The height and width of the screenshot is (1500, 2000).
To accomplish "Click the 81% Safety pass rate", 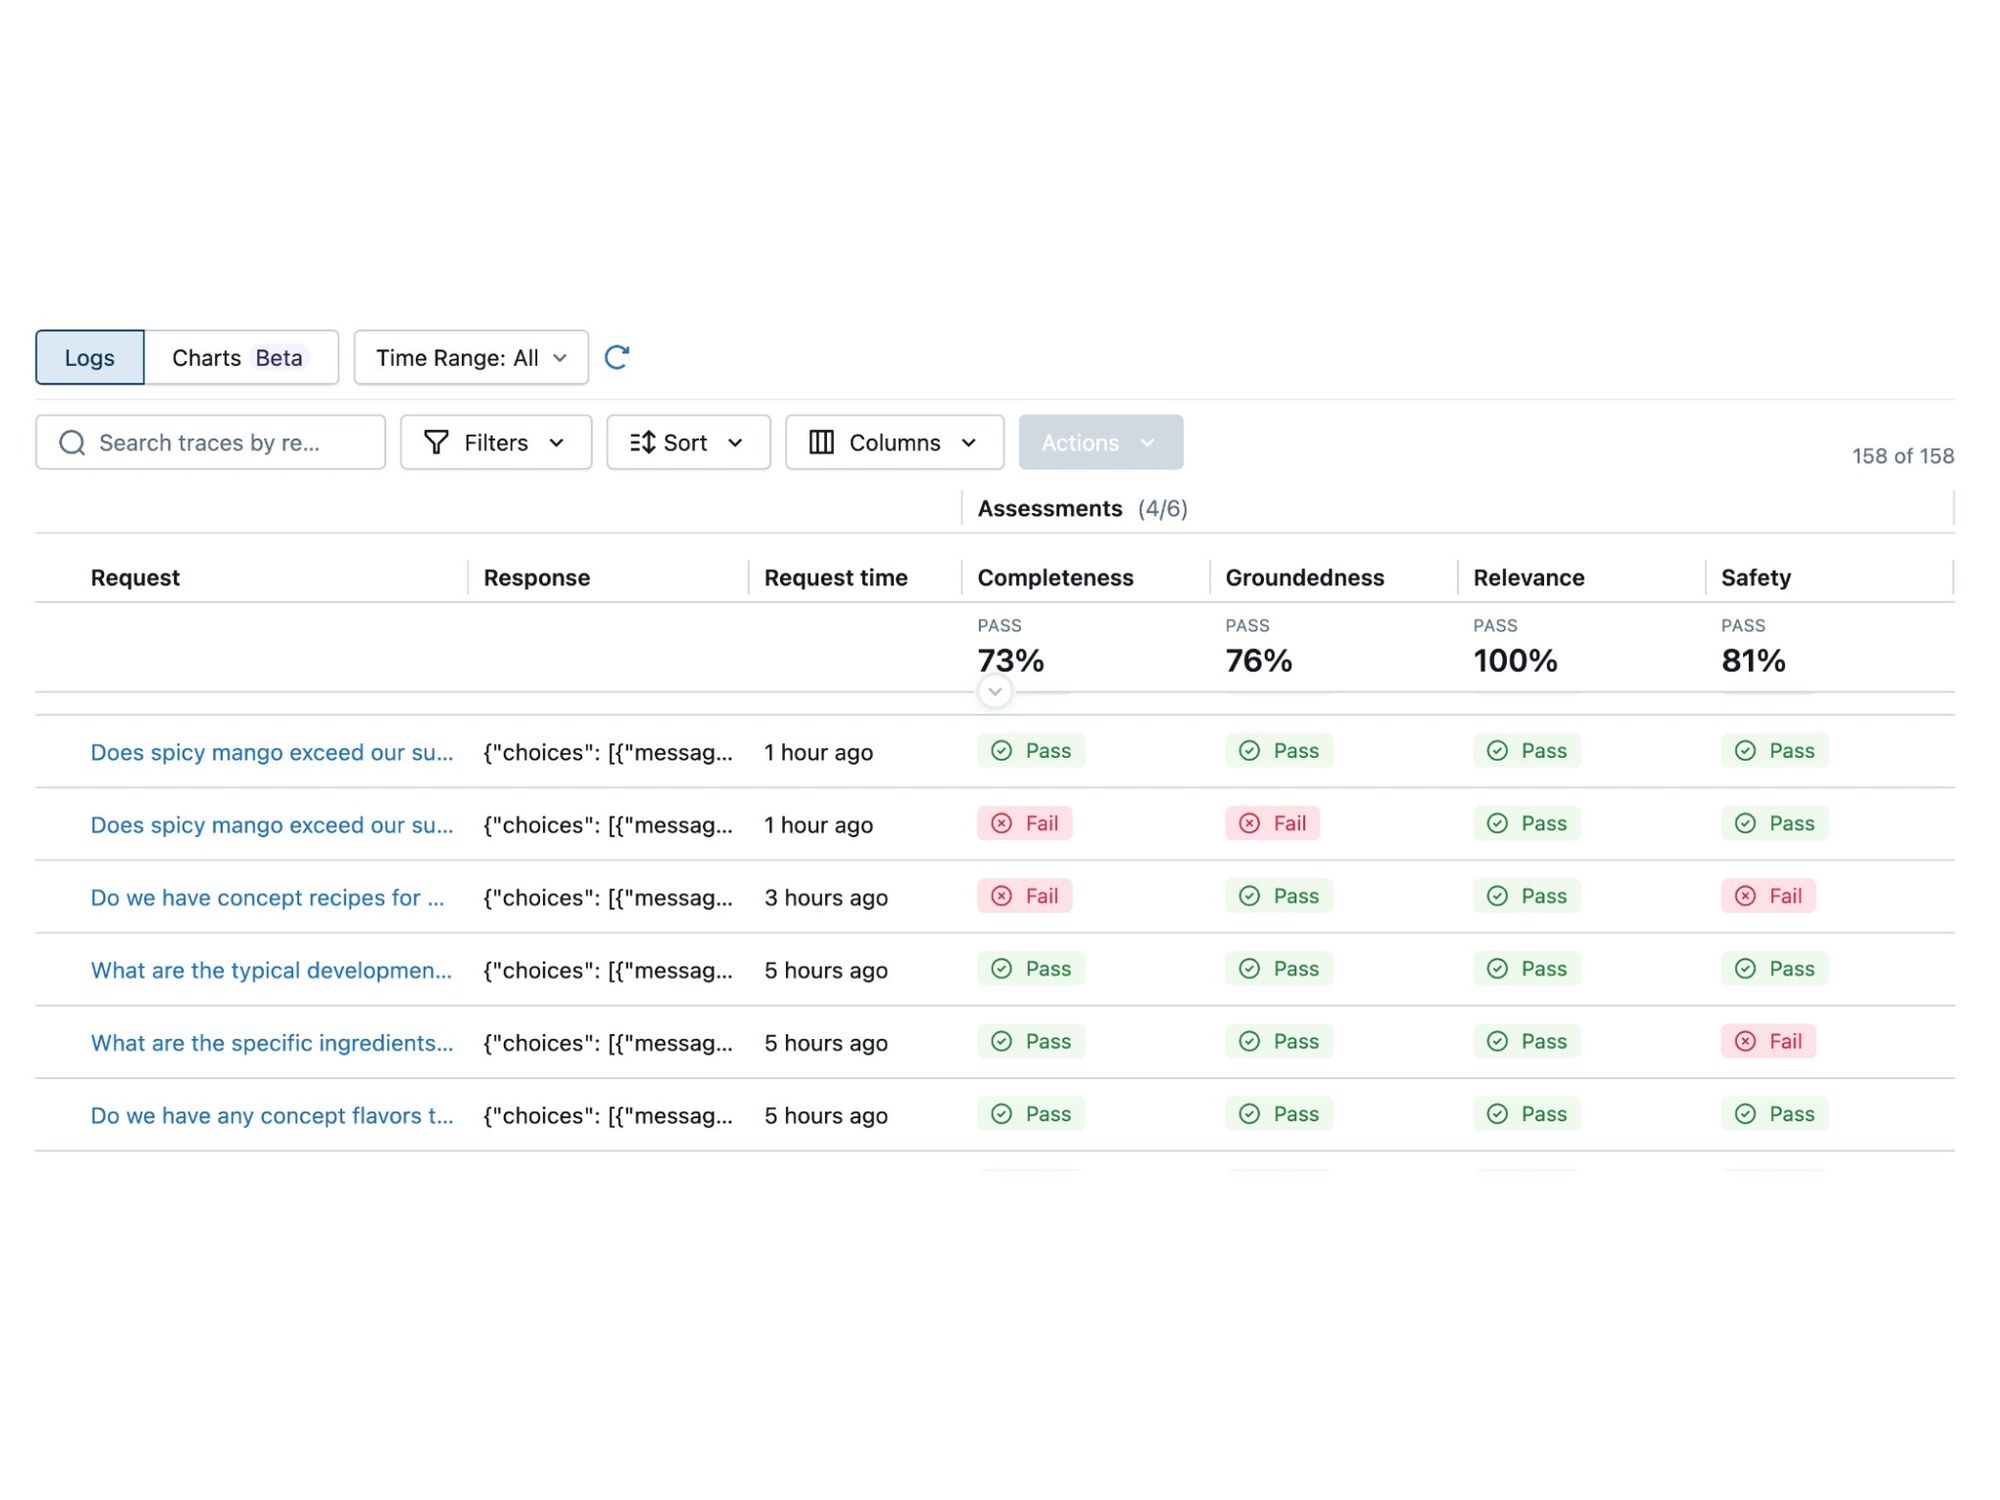I will (x=1753, y=660).
